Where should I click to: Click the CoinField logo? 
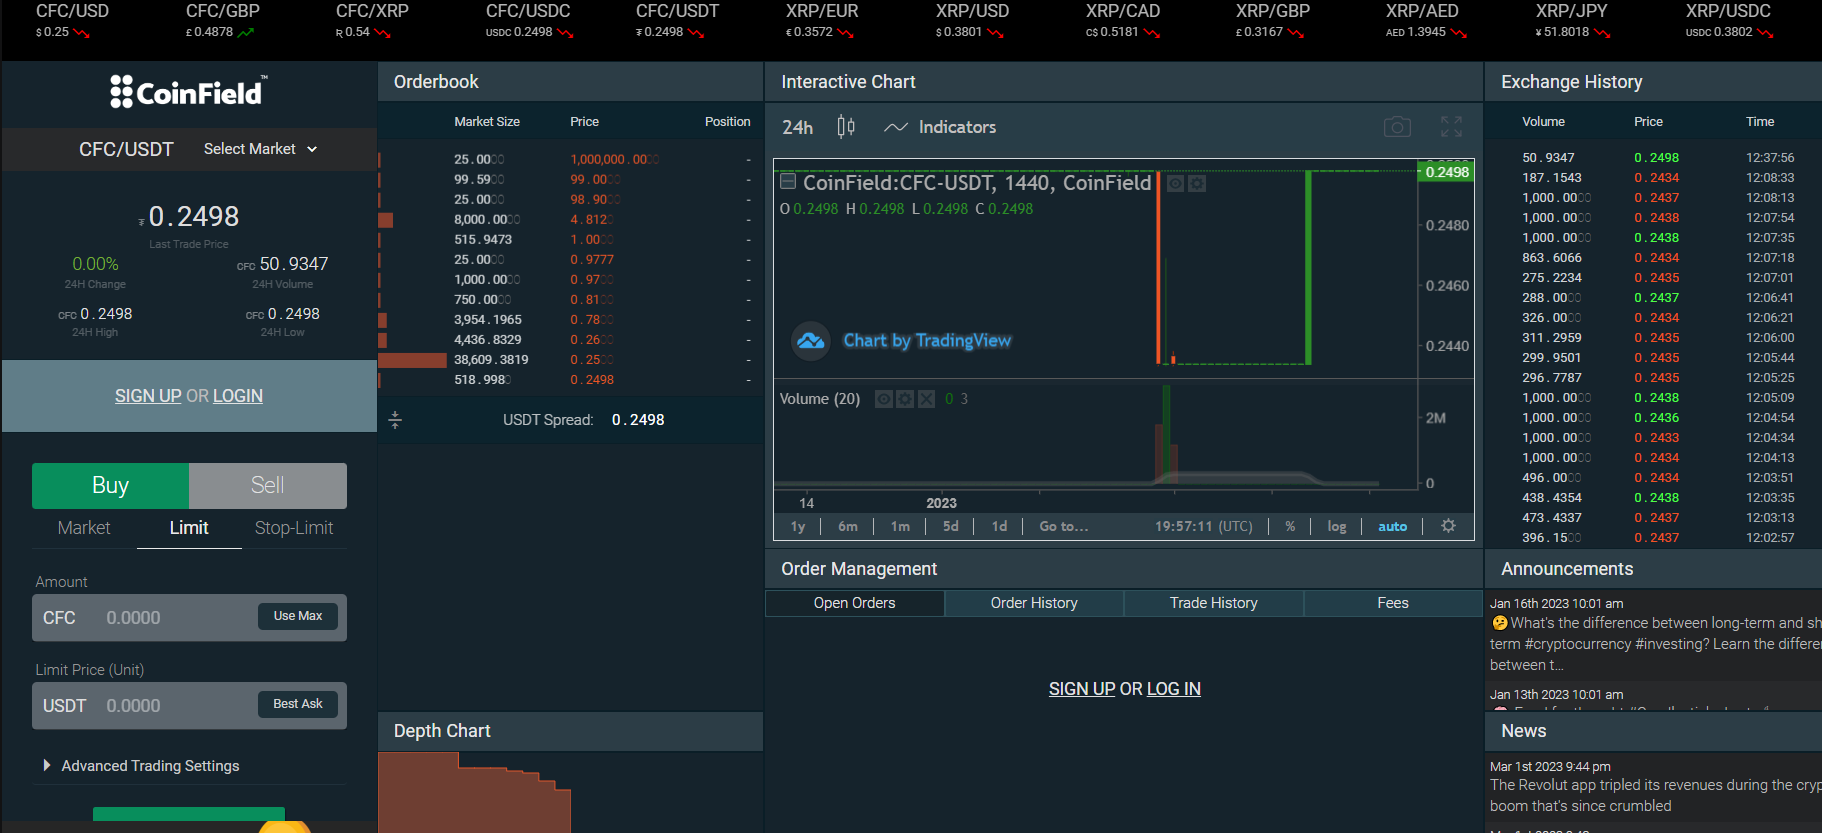189,92
